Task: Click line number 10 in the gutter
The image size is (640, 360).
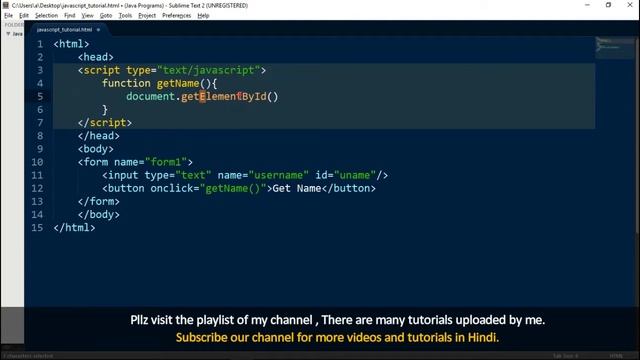Action: [x=37, y=162]
